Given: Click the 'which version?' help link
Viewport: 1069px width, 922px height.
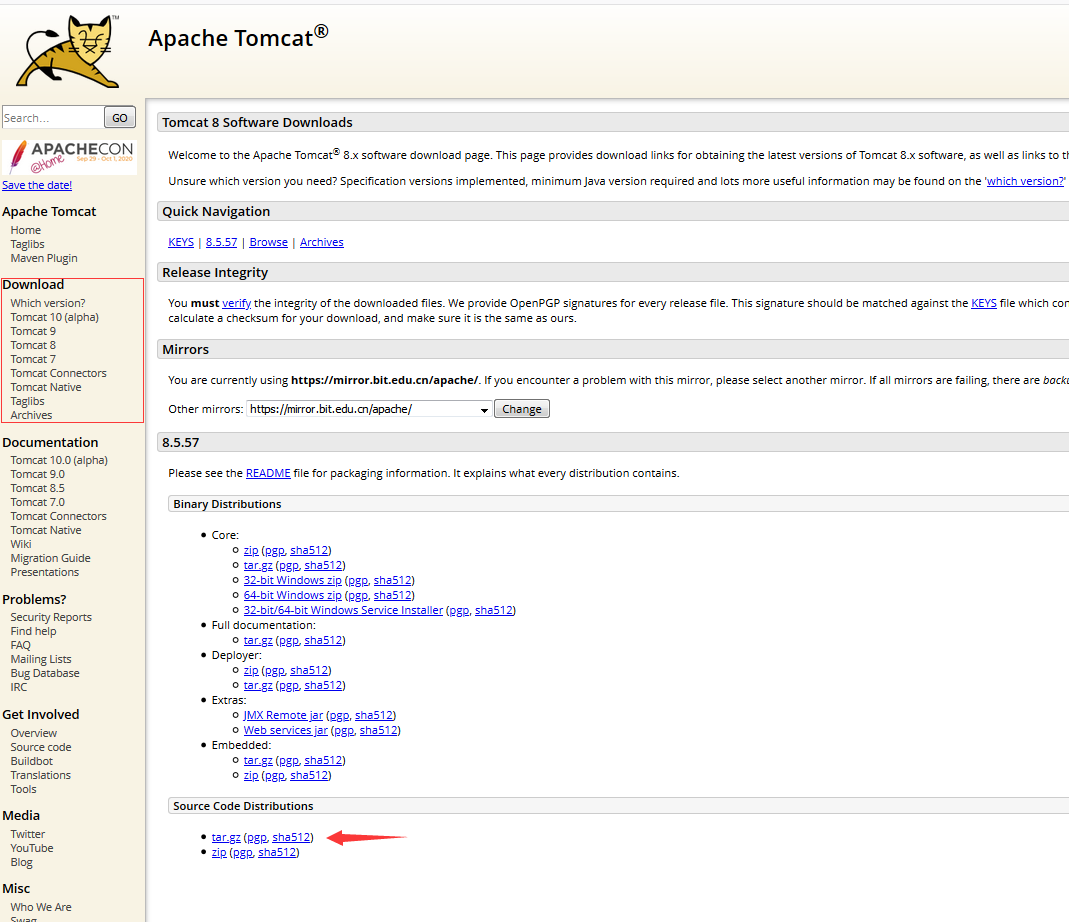Looking at the screenshot, I should coord(1025,181).
